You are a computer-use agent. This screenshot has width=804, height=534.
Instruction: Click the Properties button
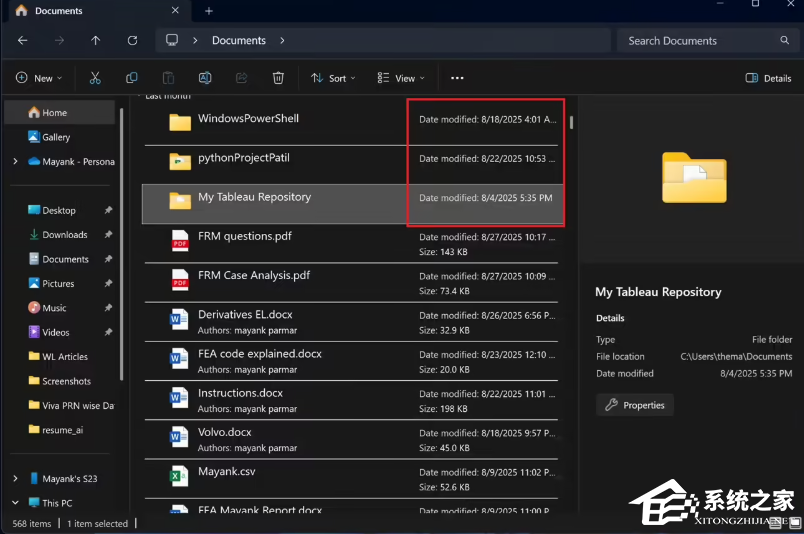[635, 405]
